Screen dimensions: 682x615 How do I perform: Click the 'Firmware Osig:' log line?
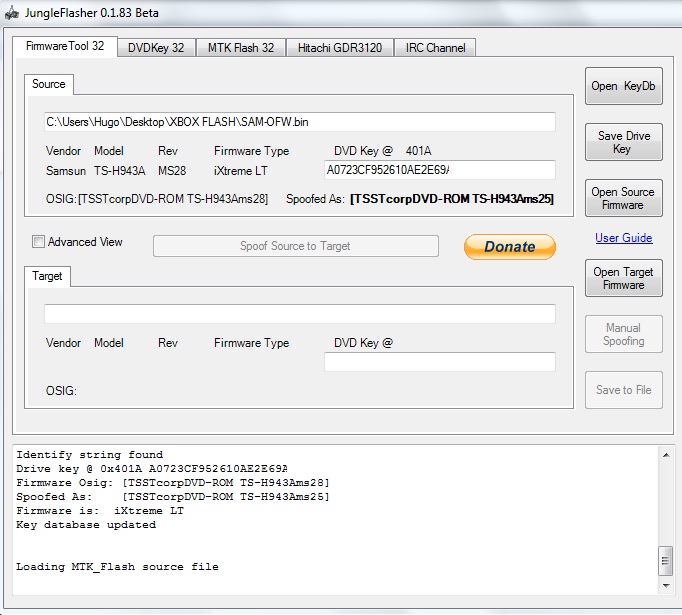tap(173, 483)
